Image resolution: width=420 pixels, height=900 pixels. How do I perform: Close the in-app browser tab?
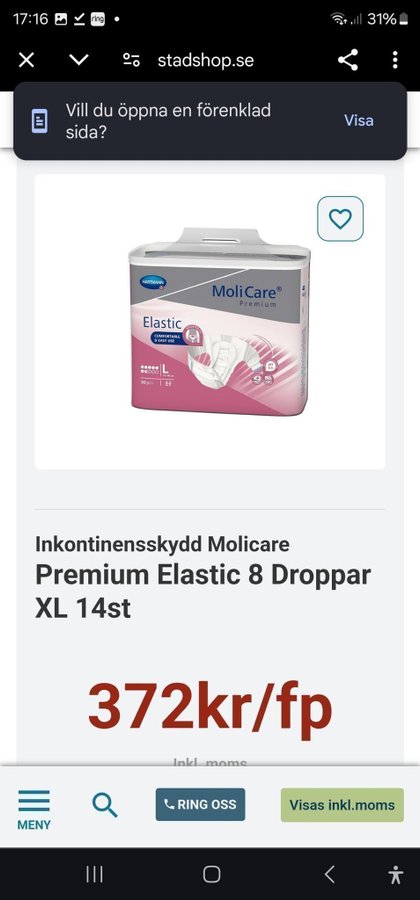click(x=26, y=60)
